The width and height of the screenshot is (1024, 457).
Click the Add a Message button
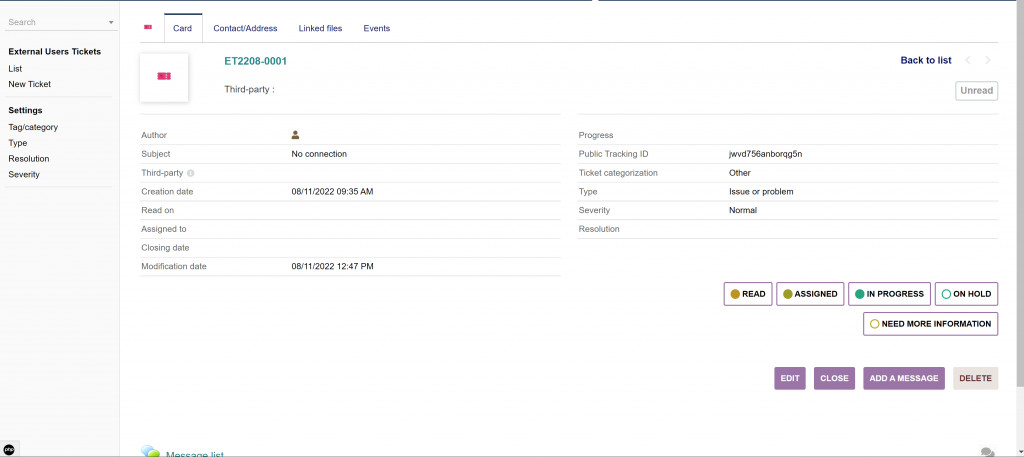(x=904, y=378)
